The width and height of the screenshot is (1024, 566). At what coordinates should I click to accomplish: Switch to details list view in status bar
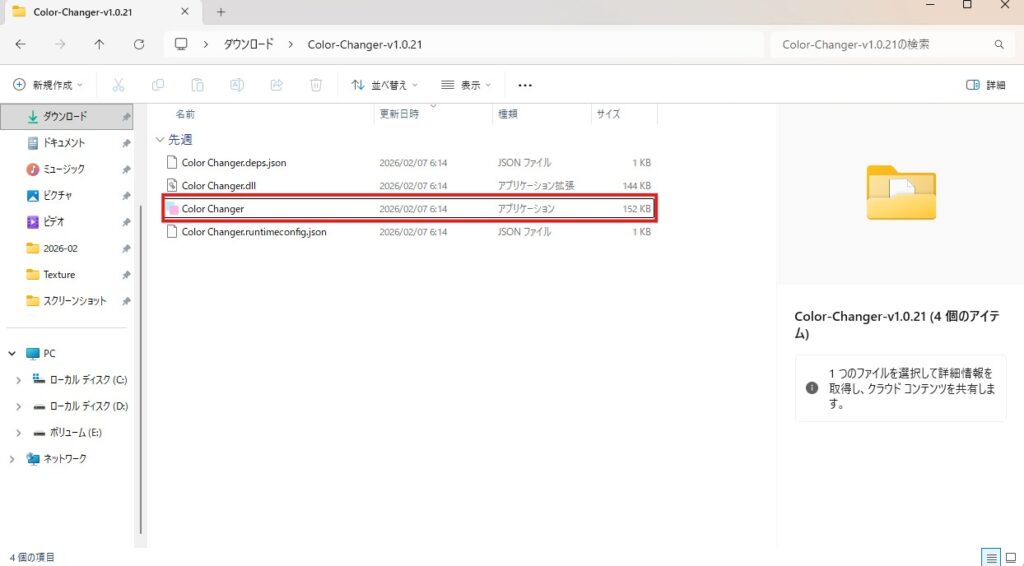tap(990, 557)
